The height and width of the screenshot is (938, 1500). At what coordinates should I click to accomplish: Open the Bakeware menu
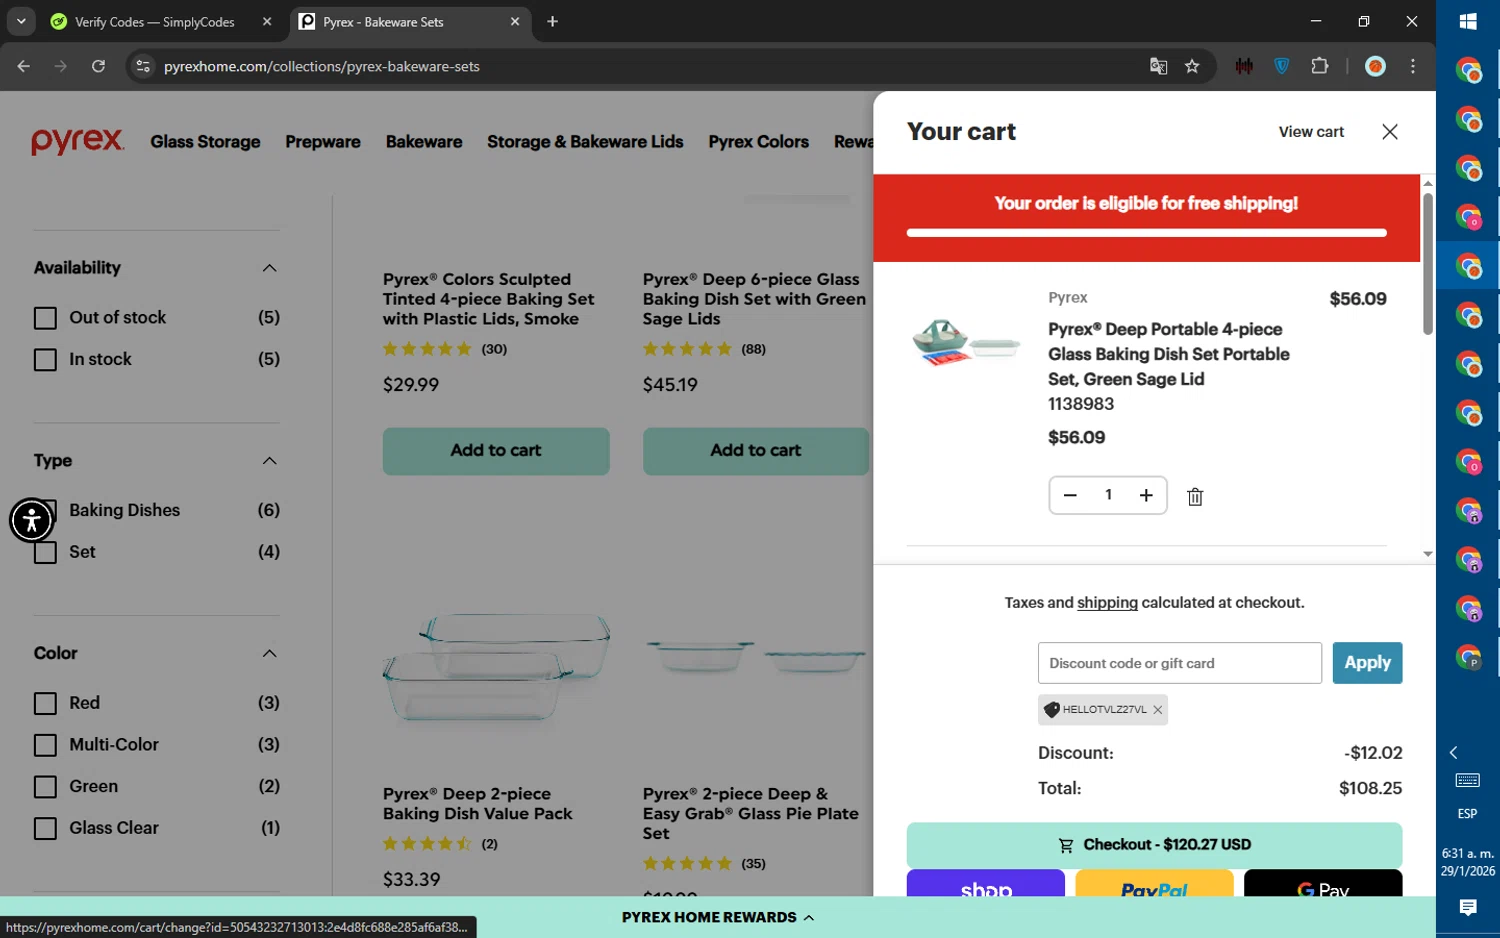(424, 142)
